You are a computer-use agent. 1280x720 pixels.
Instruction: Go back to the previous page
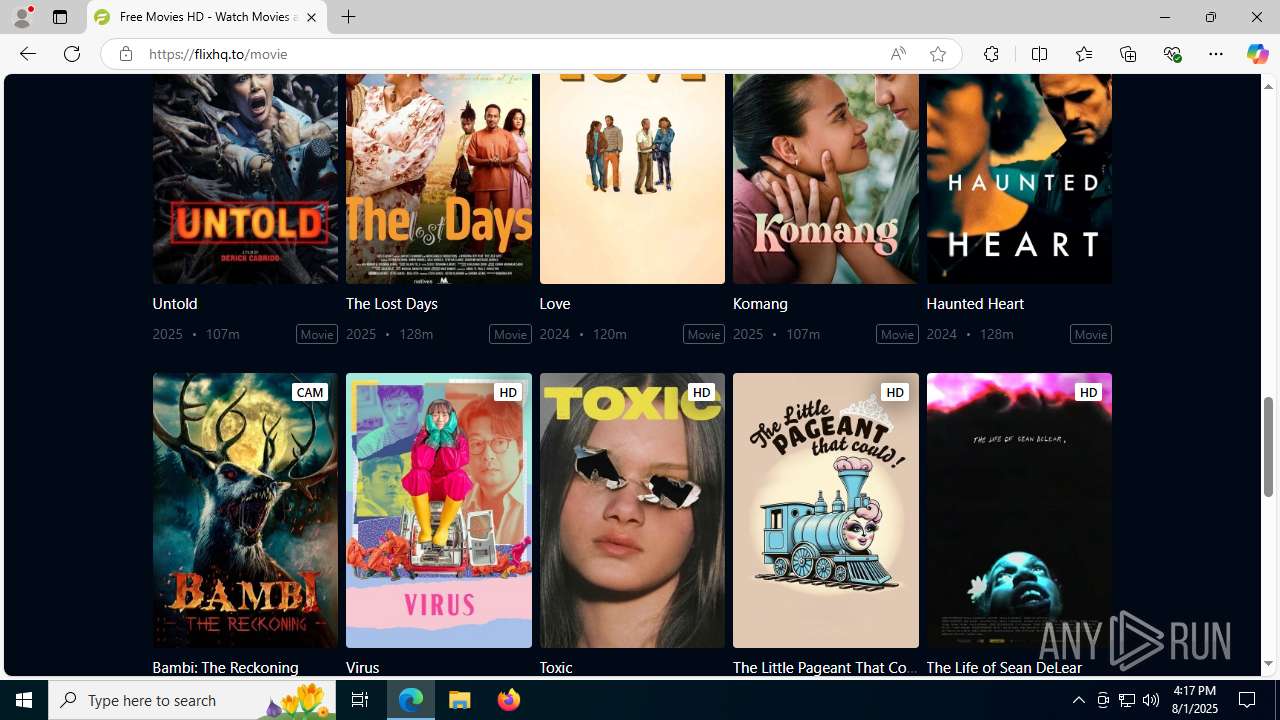coord(27,54)
